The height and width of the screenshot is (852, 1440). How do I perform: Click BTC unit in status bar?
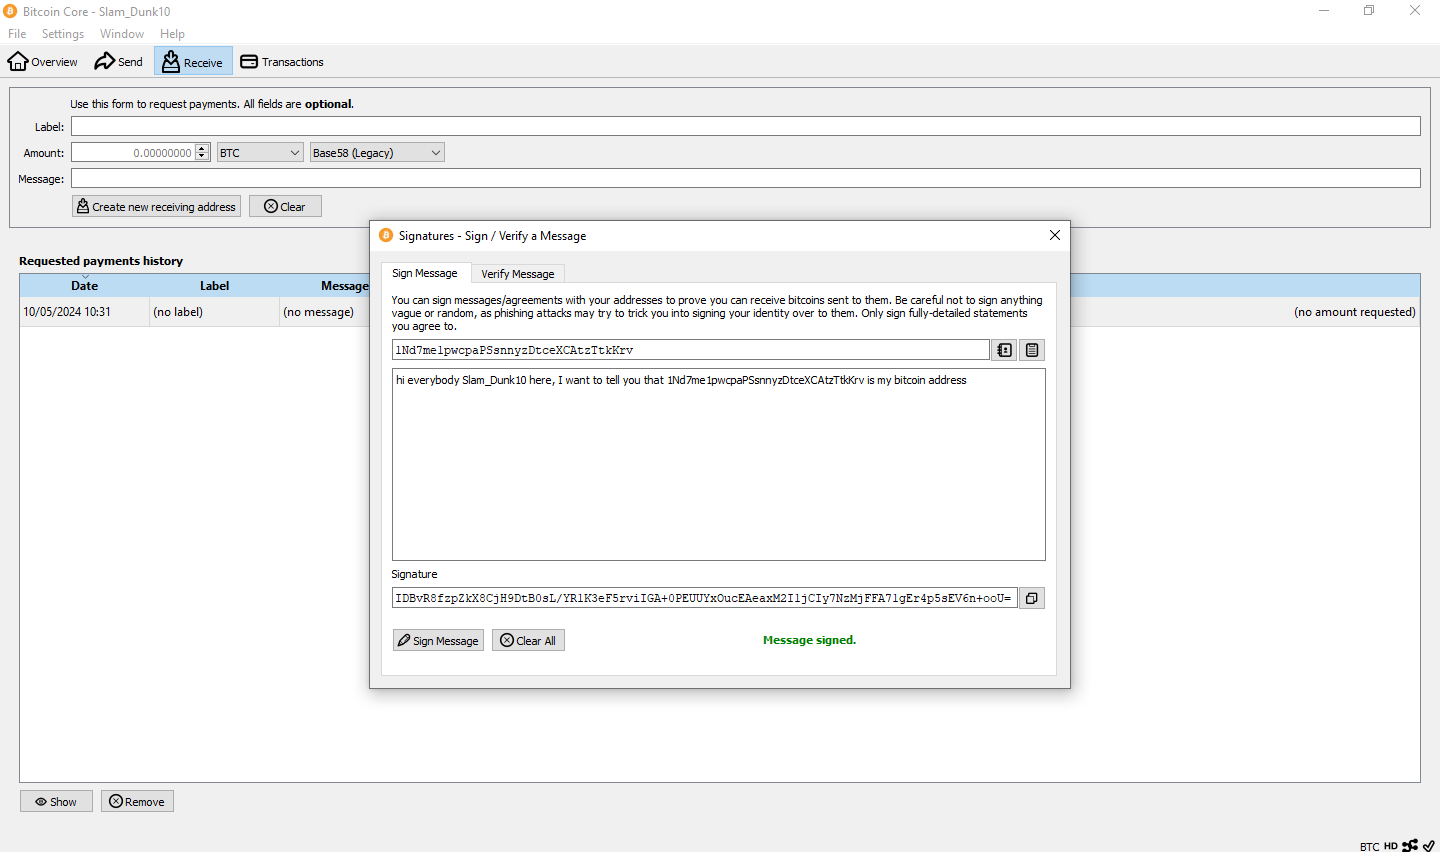point(1369,846)
